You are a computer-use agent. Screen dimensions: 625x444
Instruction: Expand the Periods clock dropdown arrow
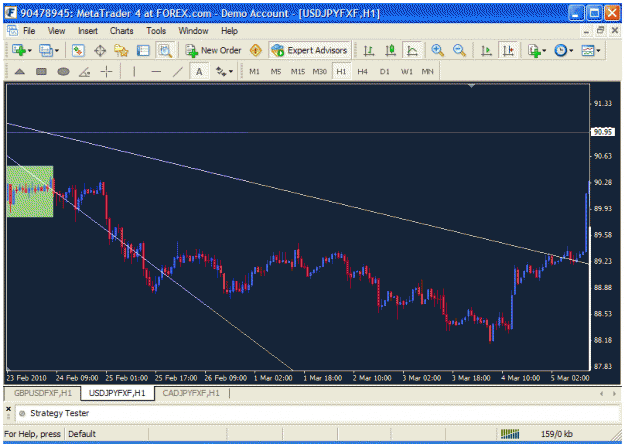tap(572, 51)
